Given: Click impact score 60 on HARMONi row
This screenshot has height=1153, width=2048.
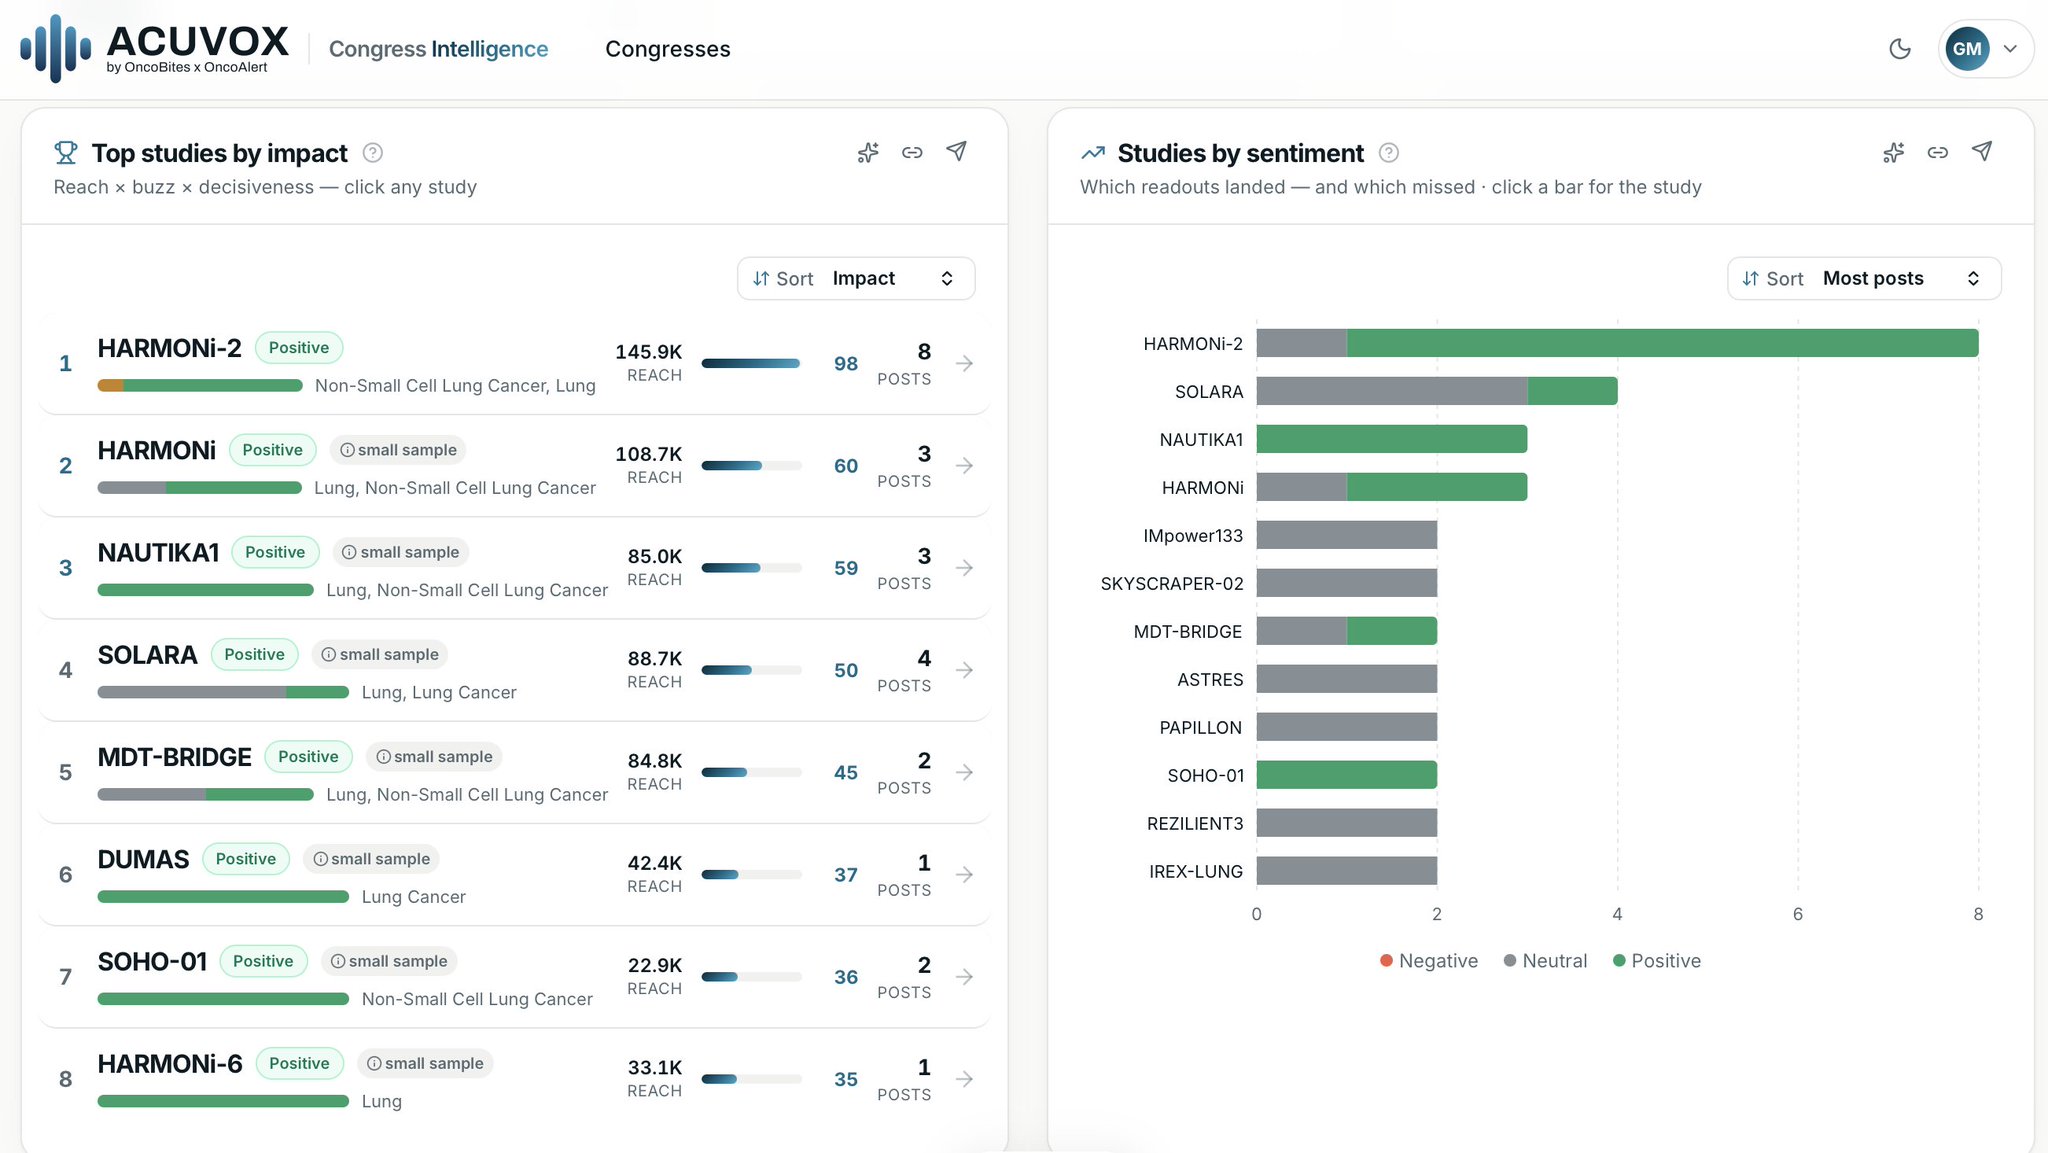Looking at the screenshot, I should 846,466.
